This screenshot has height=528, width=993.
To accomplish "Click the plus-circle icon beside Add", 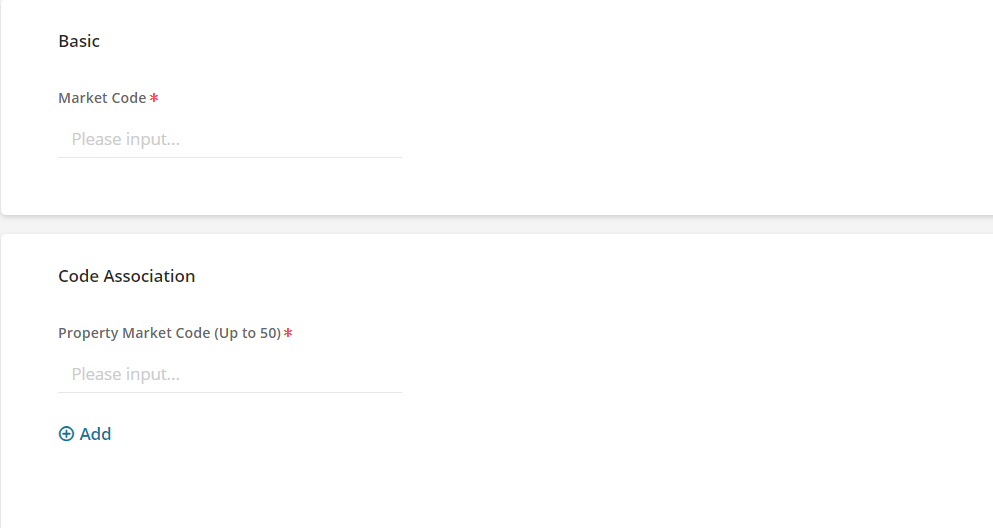I will click(66, 434).
